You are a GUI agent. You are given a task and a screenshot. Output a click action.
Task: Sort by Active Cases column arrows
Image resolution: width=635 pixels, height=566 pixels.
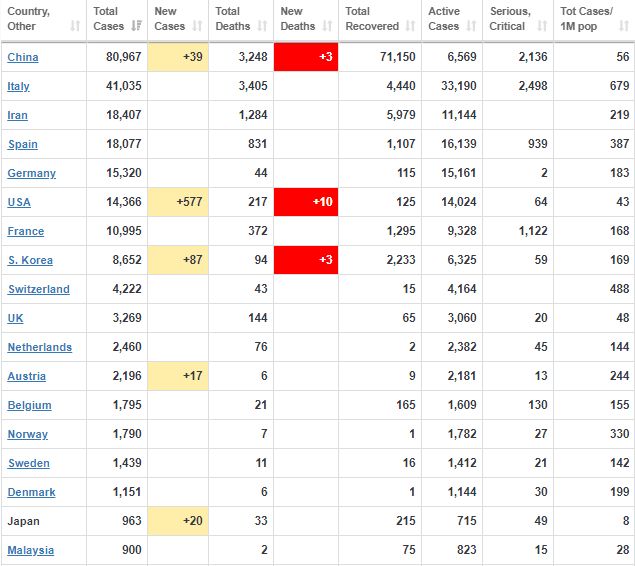tap(471, 26)
